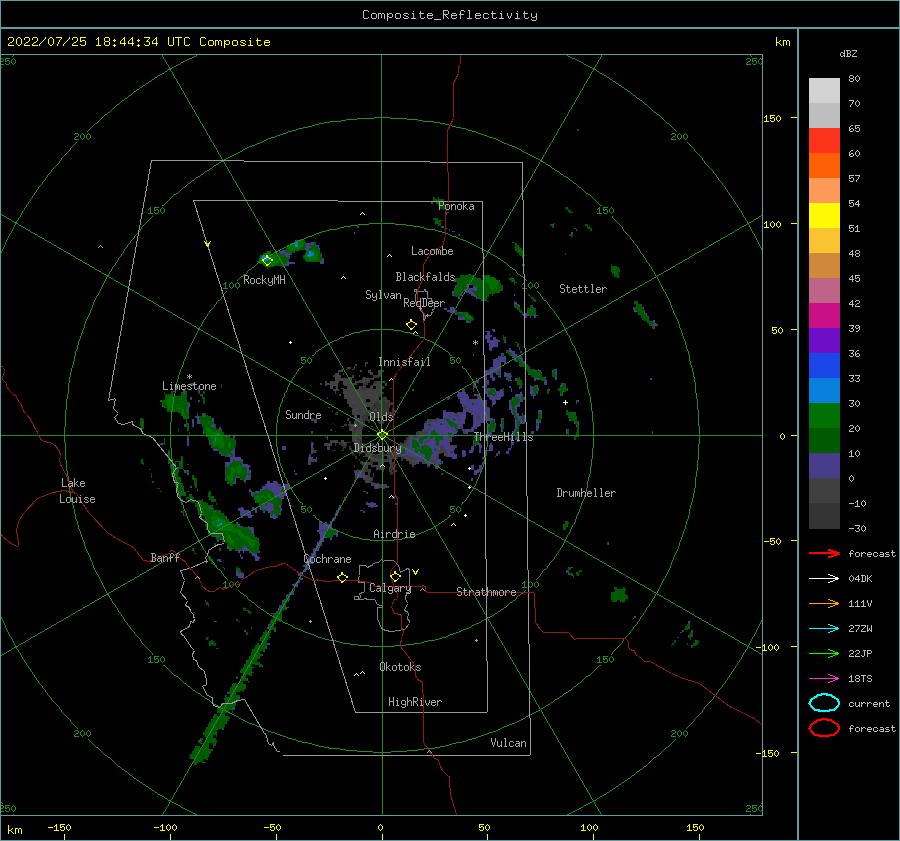Click the yellow swatch in dBZ legend
This screenshot has width=900, height=841.
pos(824,215)
